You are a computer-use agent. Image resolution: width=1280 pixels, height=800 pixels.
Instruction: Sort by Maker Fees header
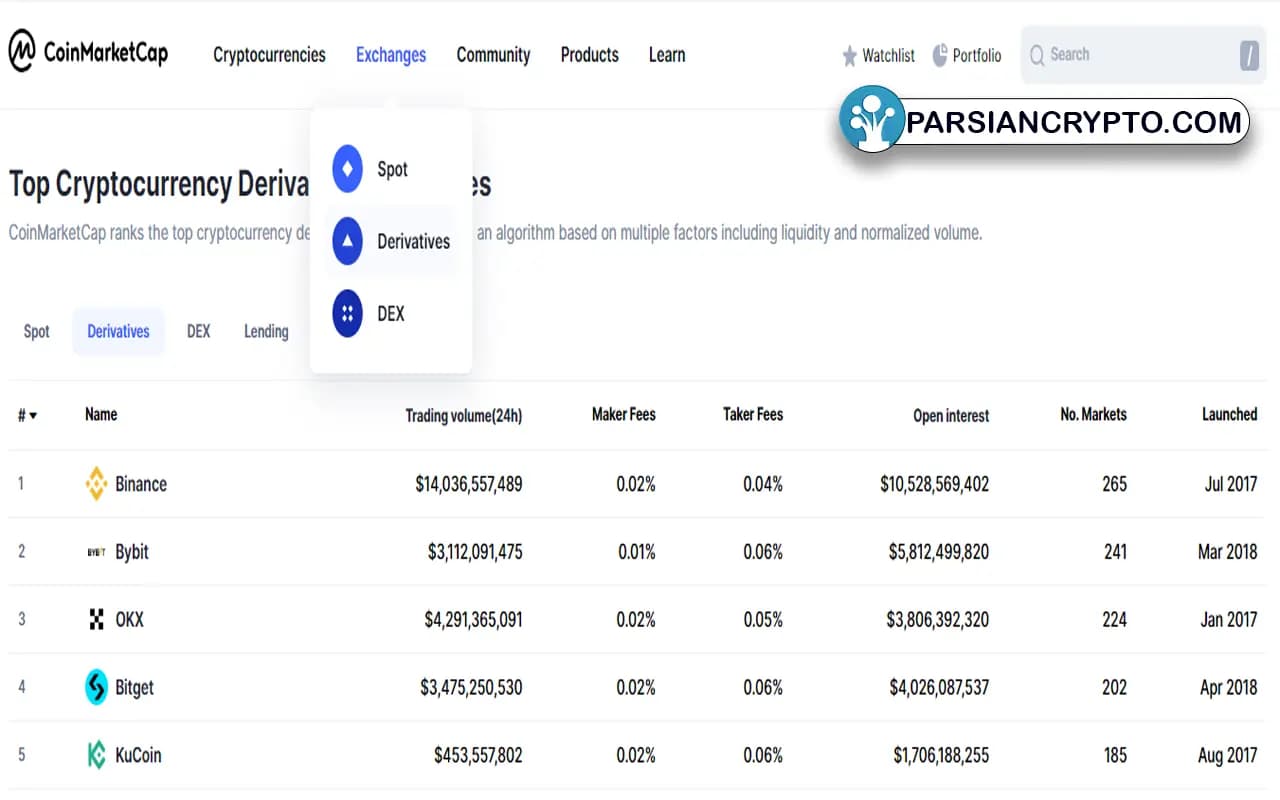click(x=624, y=414)
